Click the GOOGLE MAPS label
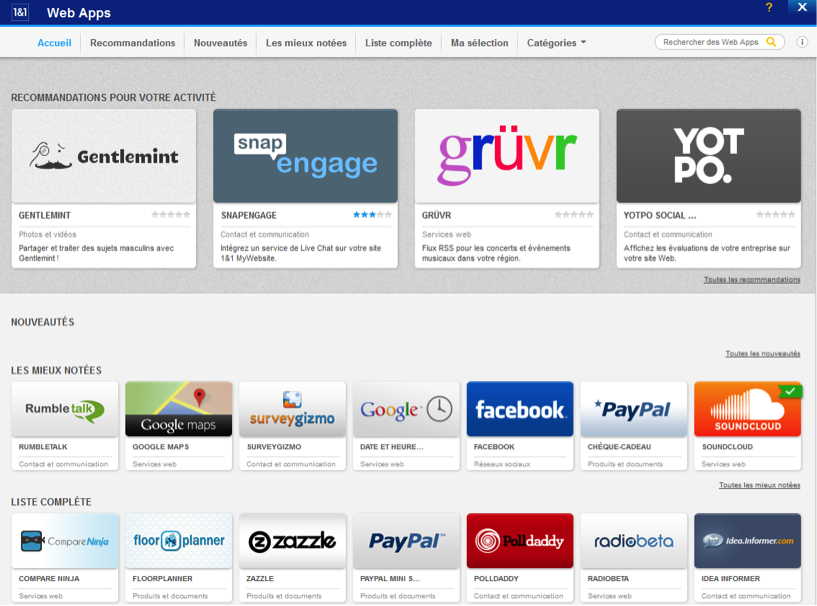This screenshot has height=606, width=817. click(x=160, y=447)
